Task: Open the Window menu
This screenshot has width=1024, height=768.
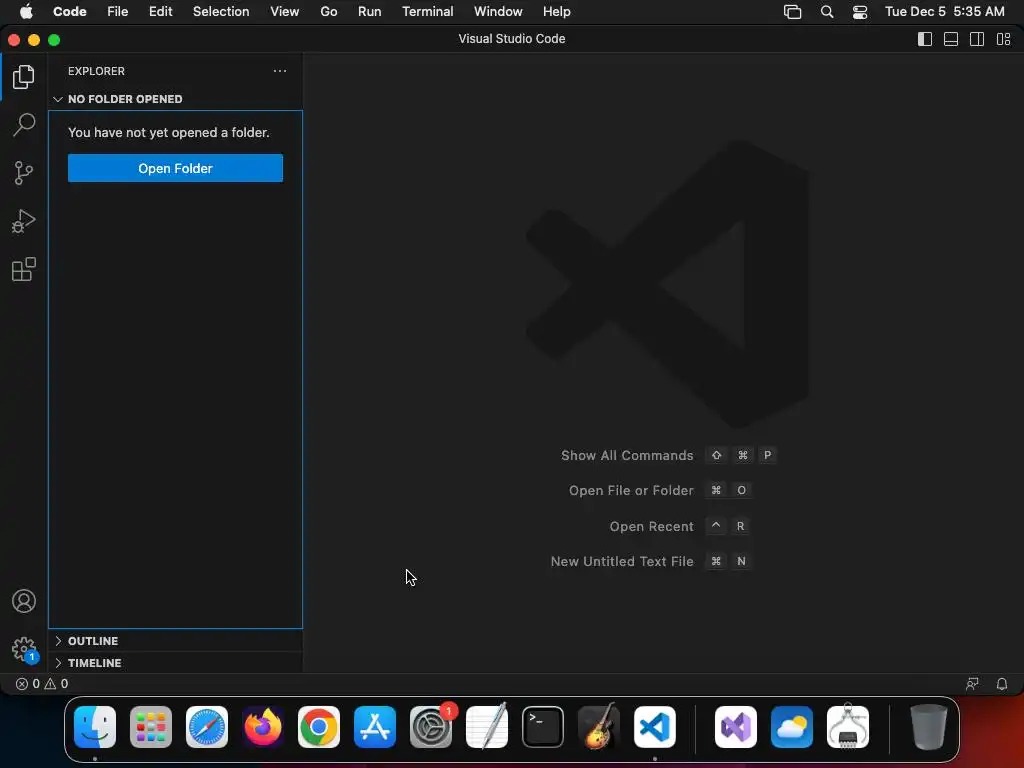Action: tap(498, 12)
